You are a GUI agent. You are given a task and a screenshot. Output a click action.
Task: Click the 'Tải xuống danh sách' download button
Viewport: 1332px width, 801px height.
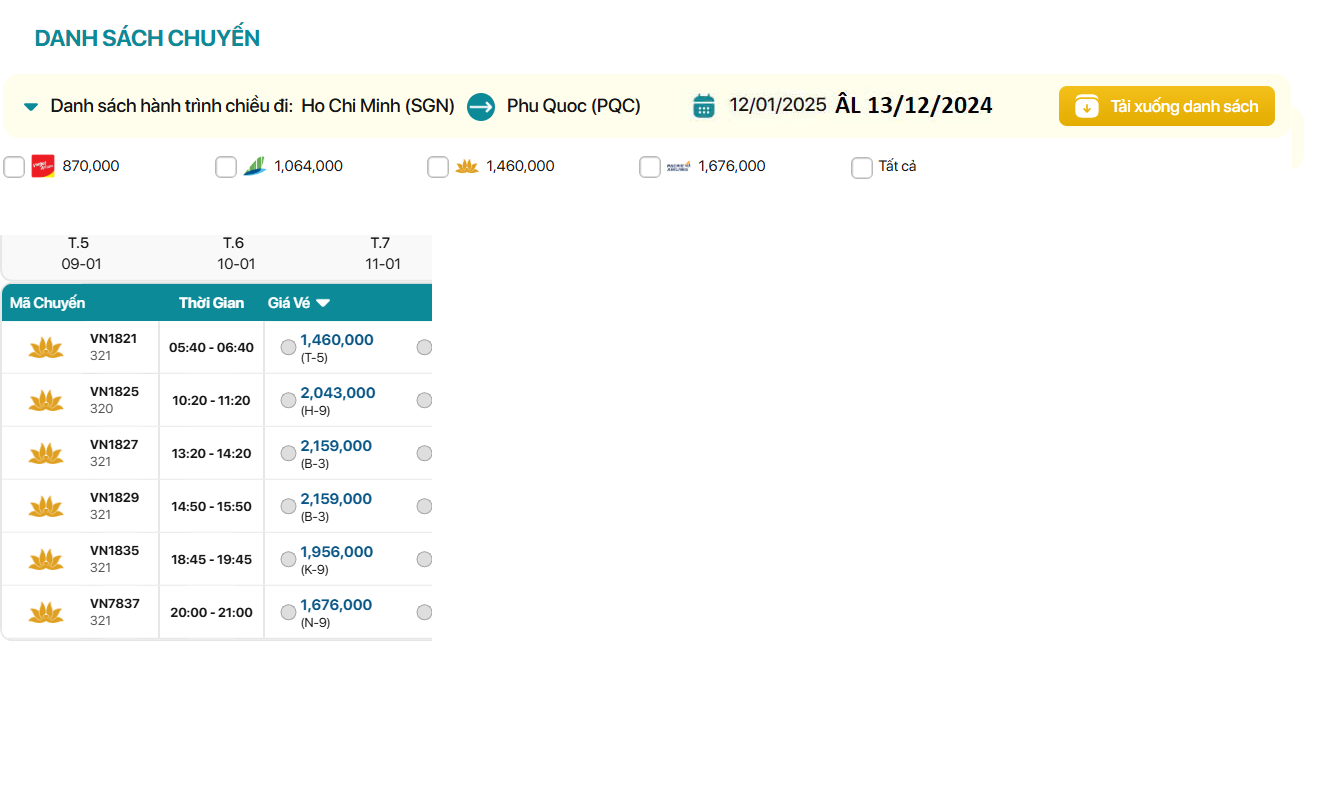click(1166, 106)
